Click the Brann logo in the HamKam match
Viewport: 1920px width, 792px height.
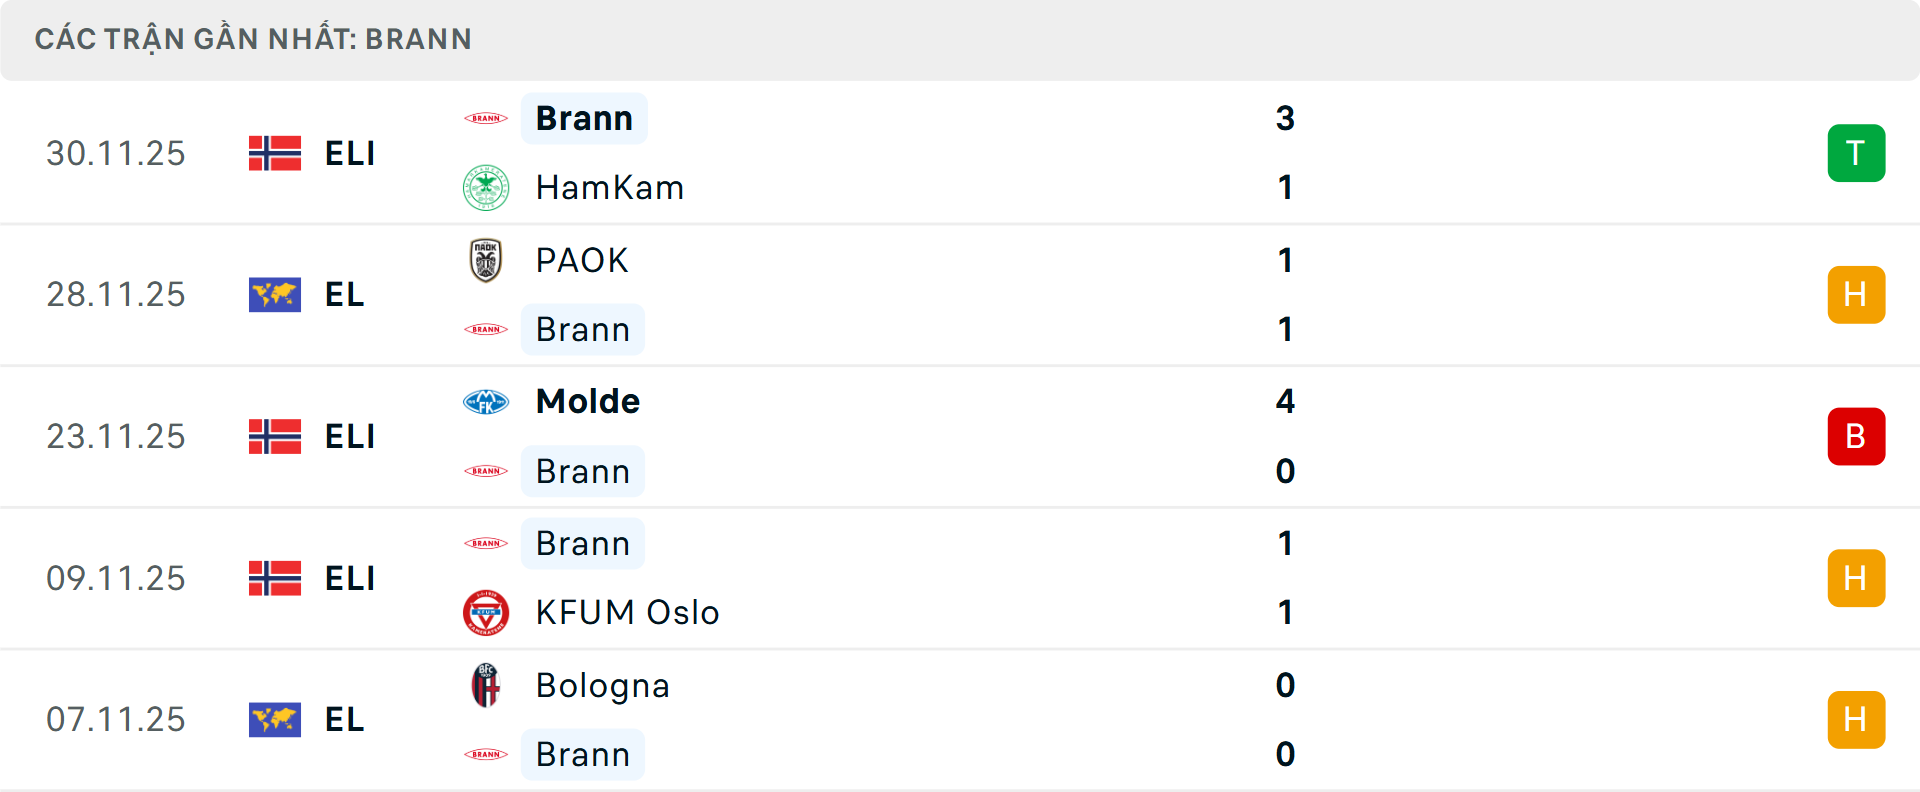(x=486, y=118)
